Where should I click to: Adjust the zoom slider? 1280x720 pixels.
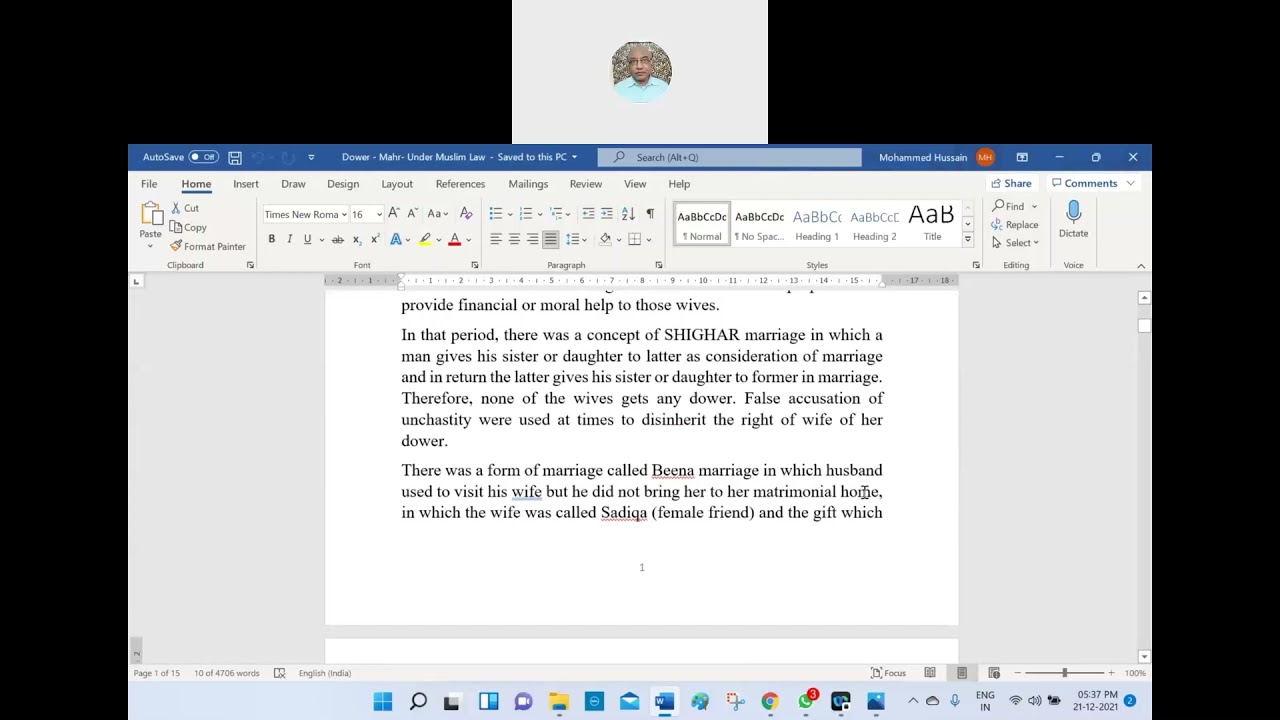(1064, 673)
